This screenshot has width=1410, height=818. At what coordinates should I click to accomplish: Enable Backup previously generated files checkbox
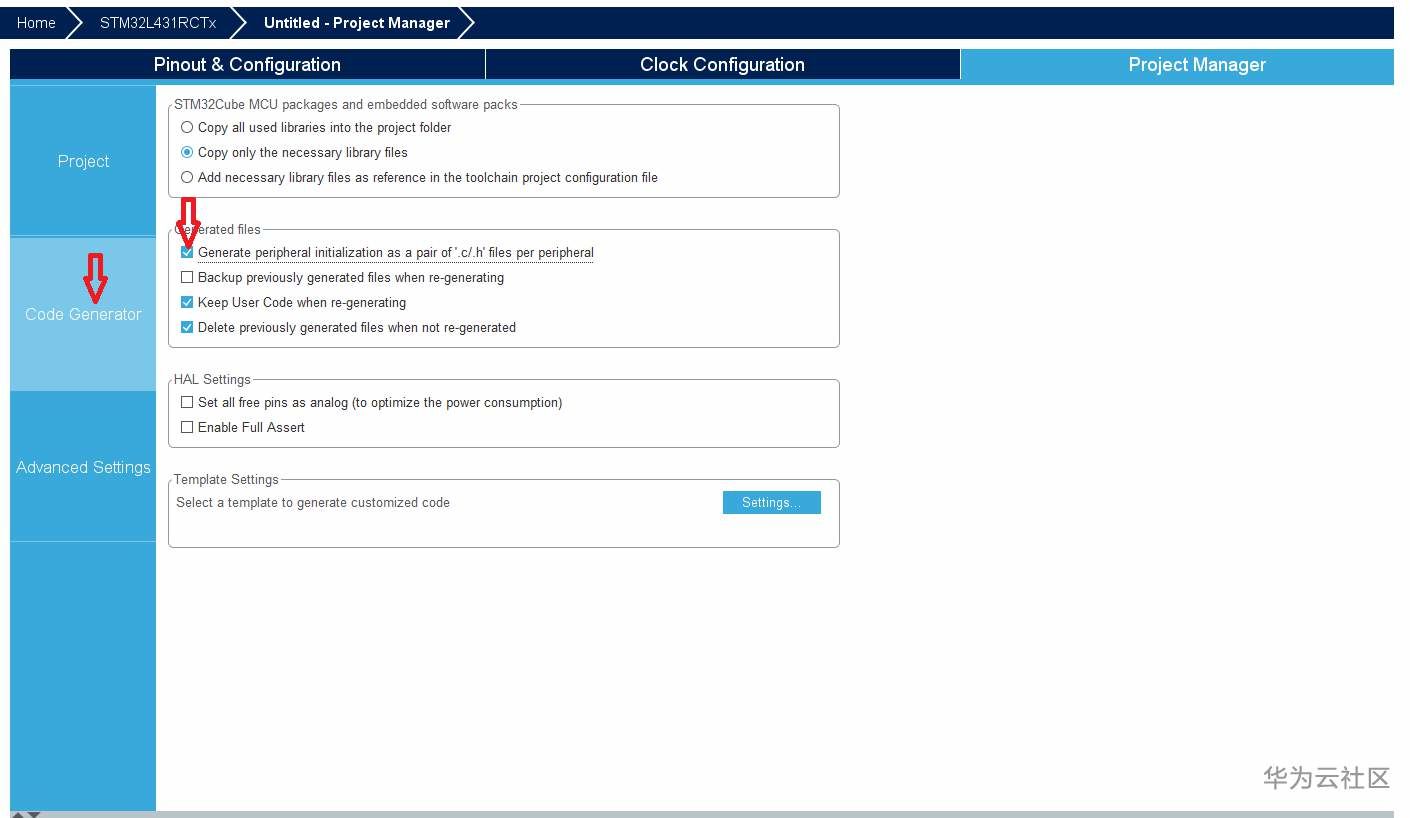point(187,278)
